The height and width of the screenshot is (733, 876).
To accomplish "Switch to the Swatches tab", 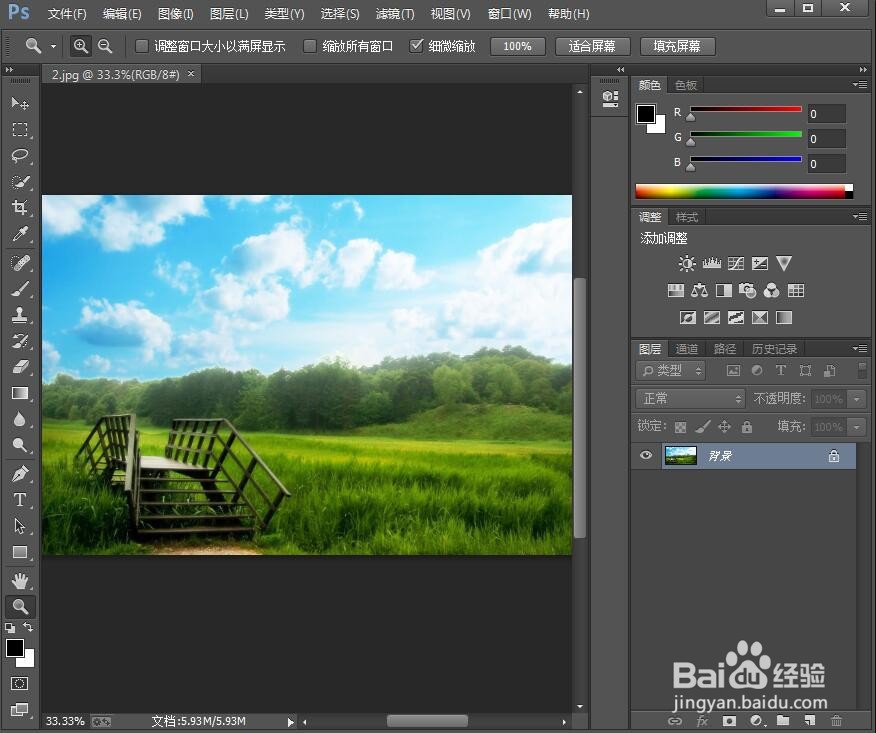I will tap(686, 85).
